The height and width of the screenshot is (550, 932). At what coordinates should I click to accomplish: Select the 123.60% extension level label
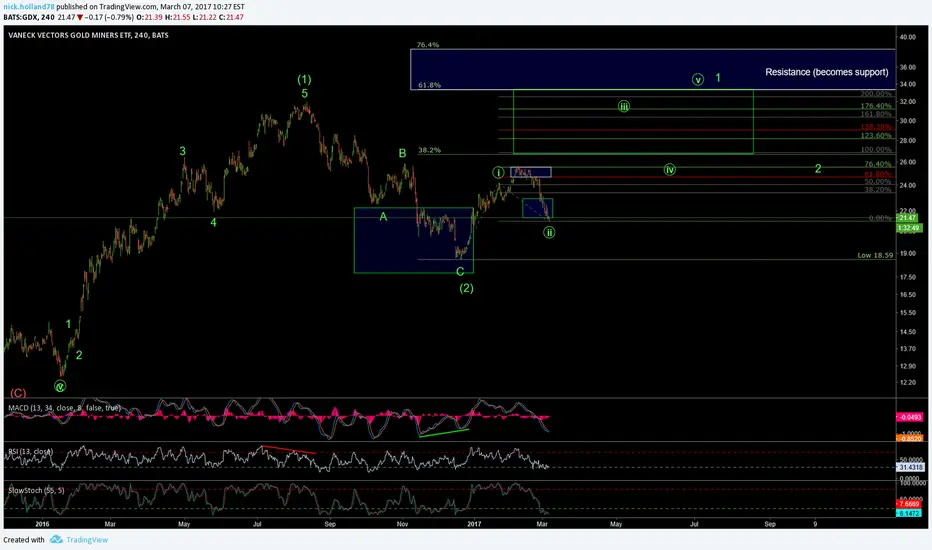[876, 136]
